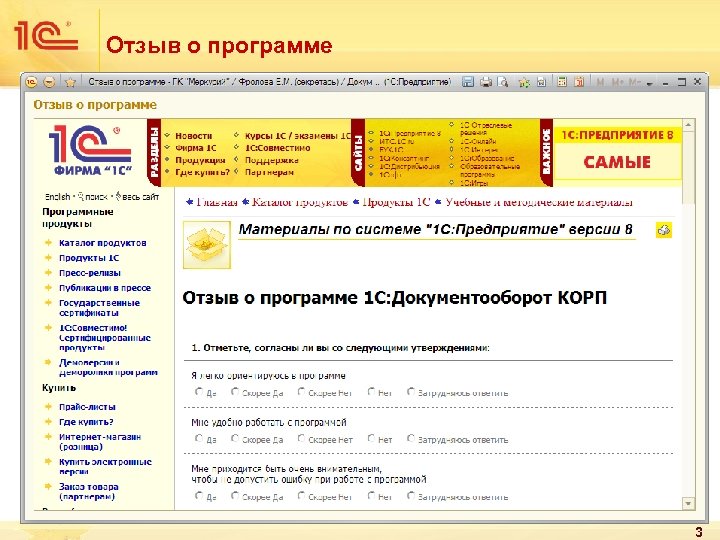Click the 1С:ПРЕДПРИЯТИЕ 8 САМЫЕ banner
This screenshot has width=720, height=540.
(617, 152)
